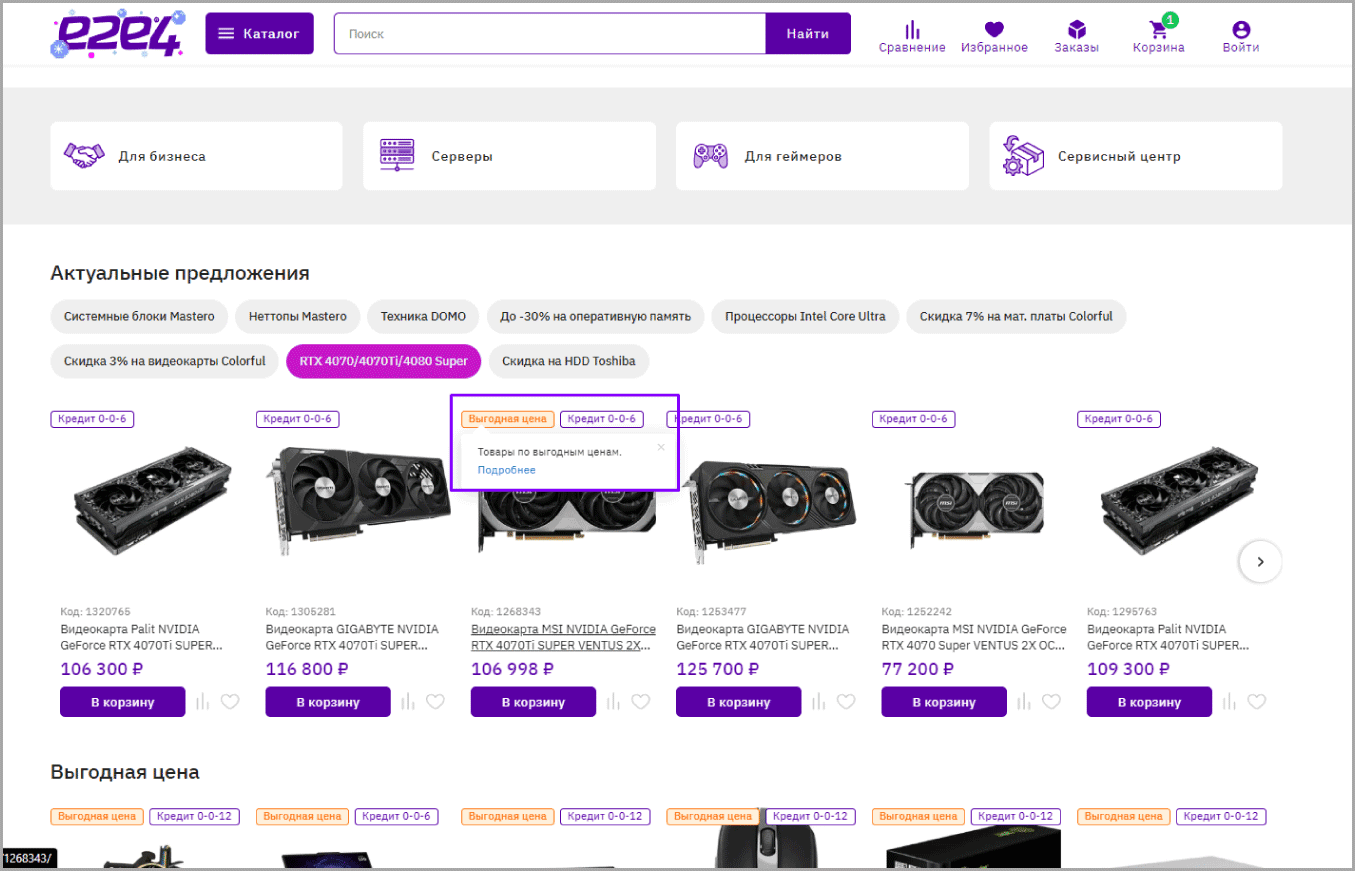
Task: Go to homepage via e2e4 logo
Action: coord(117,34)
